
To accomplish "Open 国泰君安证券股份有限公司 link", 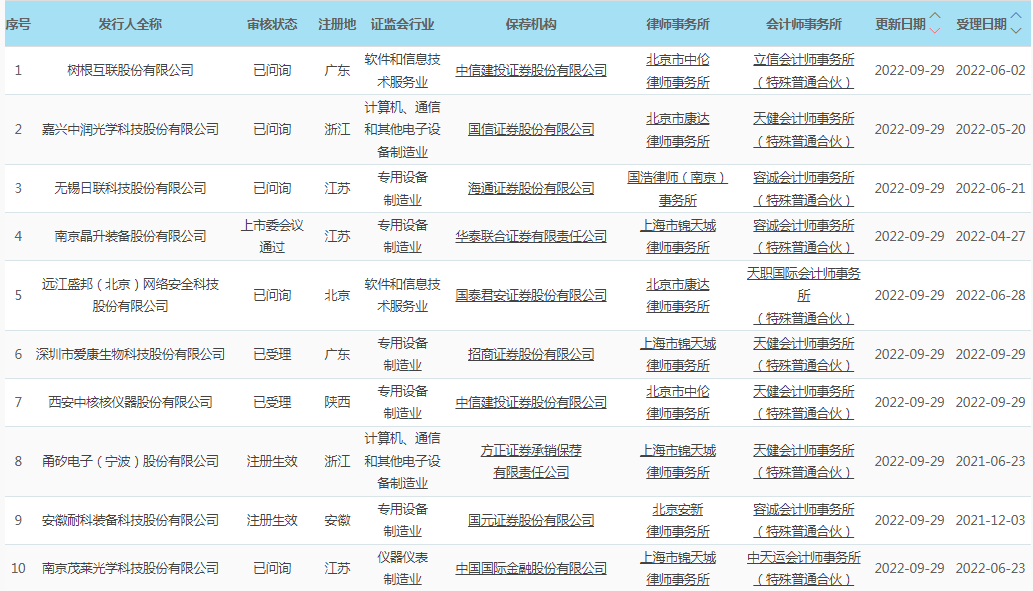I will 531,296.
